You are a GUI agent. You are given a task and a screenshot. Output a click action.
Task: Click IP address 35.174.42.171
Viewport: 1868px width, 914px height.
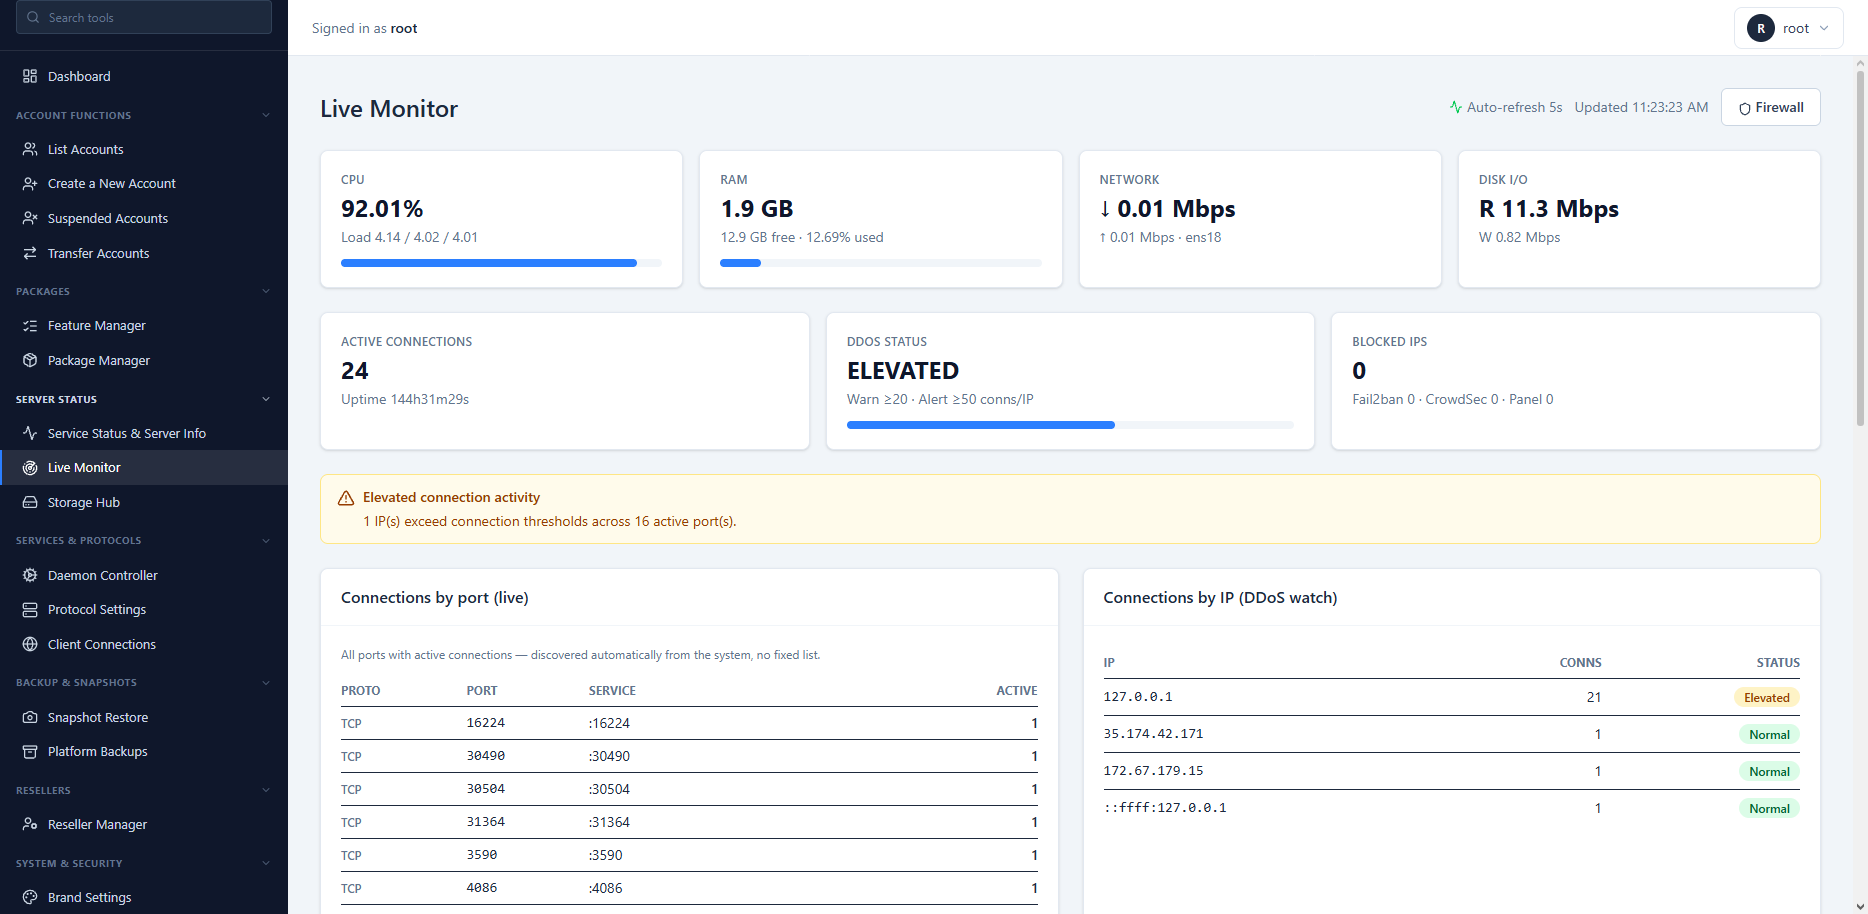pyautogui.click(x=1153, y=734)
